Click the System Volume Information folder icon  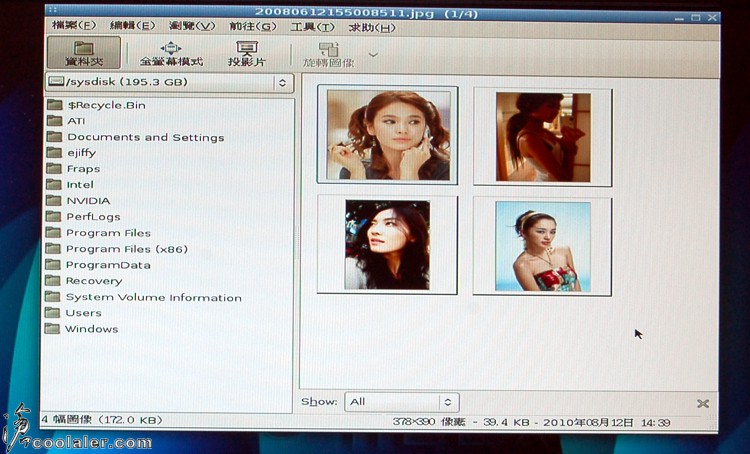[x=54, y=297]
